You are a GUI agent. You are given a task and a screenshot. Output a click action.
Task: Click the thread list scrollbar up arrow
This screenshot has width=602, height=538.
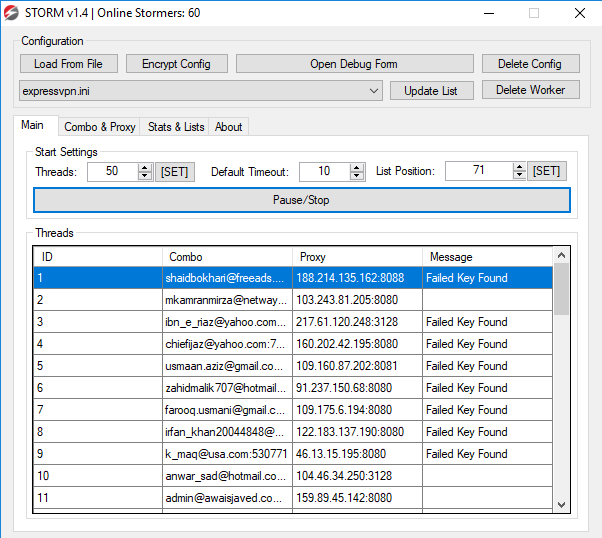561,255
